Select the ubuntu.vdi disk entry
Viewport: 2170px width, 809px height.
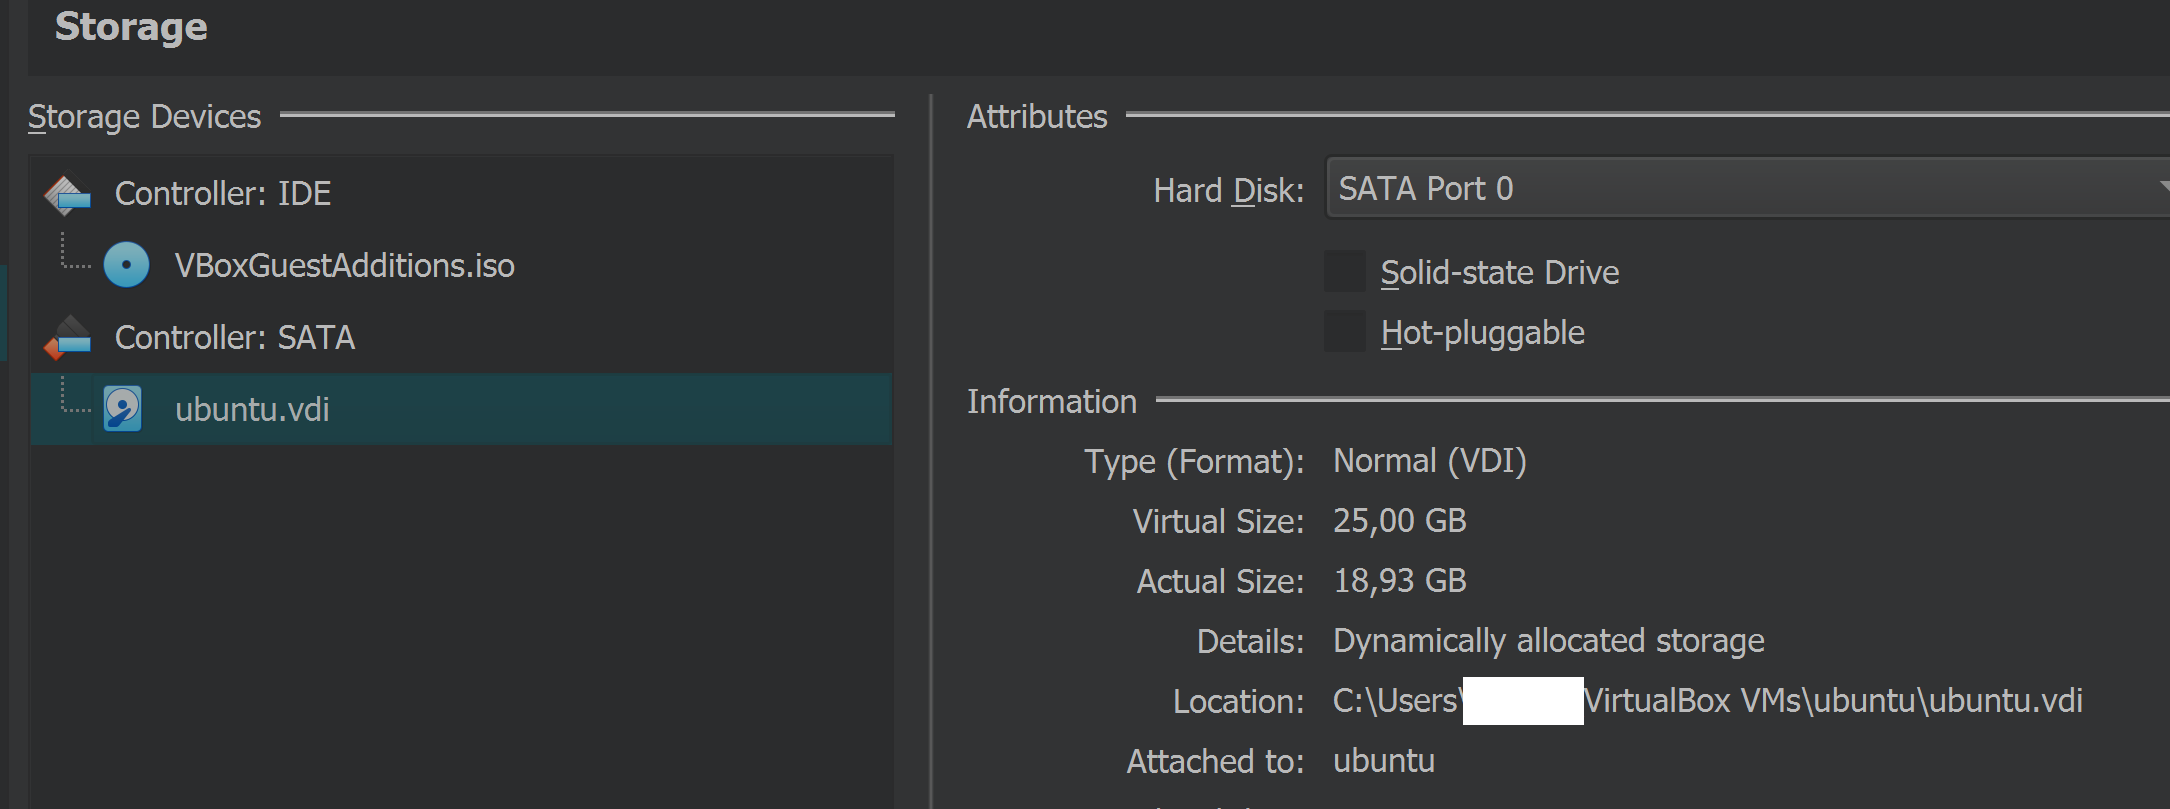[461, 409]
